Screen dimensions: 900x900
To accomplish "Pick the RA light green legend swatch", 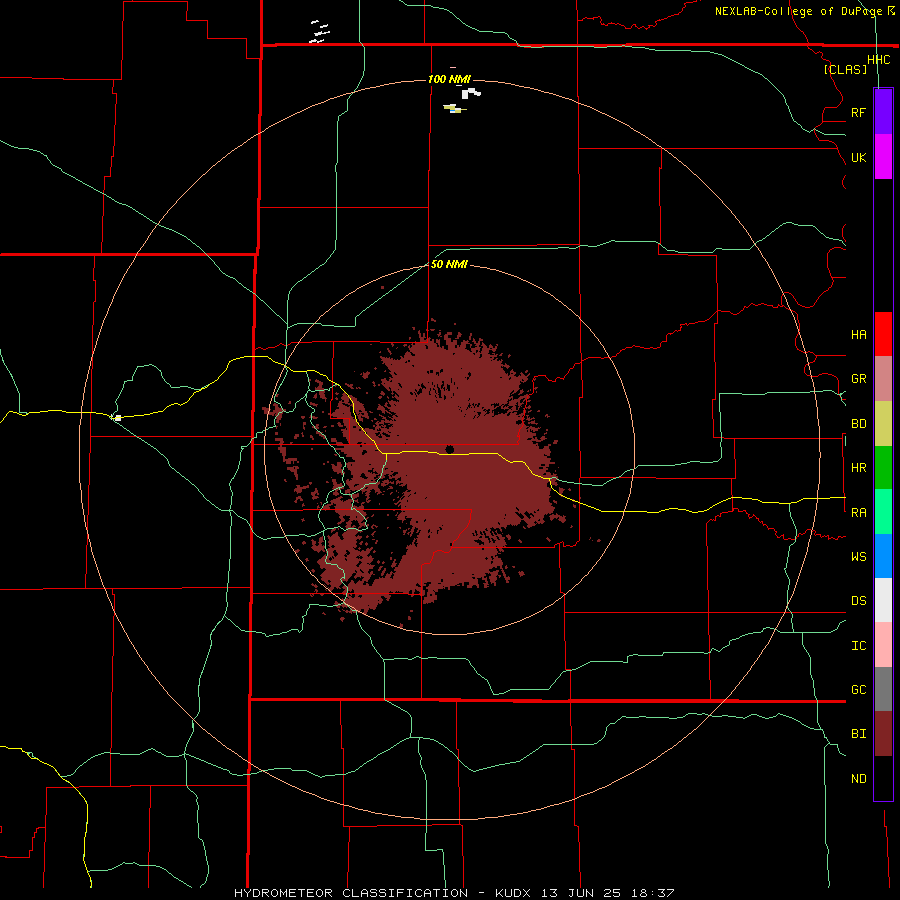I will pyautogui.click(x=883, y=512).
